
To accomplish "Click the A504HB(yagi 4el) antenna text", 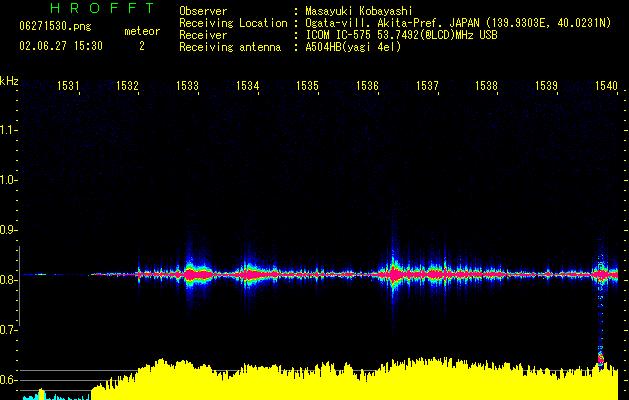I will coord(353,47).
